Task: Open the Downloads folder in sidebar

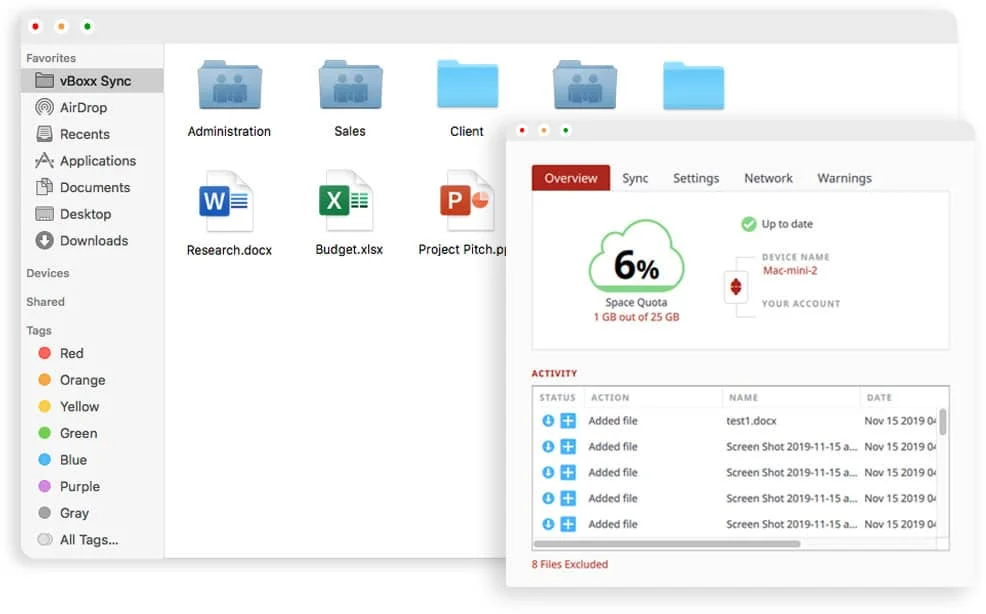Action: click(94, 241)
